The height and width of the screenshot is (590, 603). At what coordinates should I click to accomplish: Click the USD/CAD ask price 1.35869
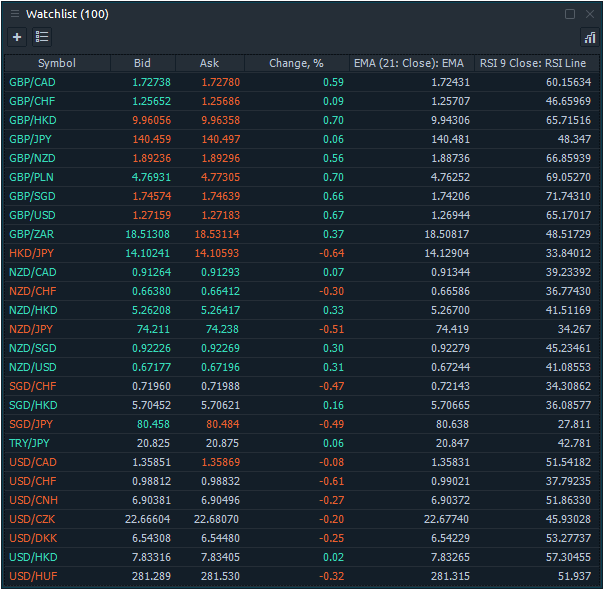219,462
